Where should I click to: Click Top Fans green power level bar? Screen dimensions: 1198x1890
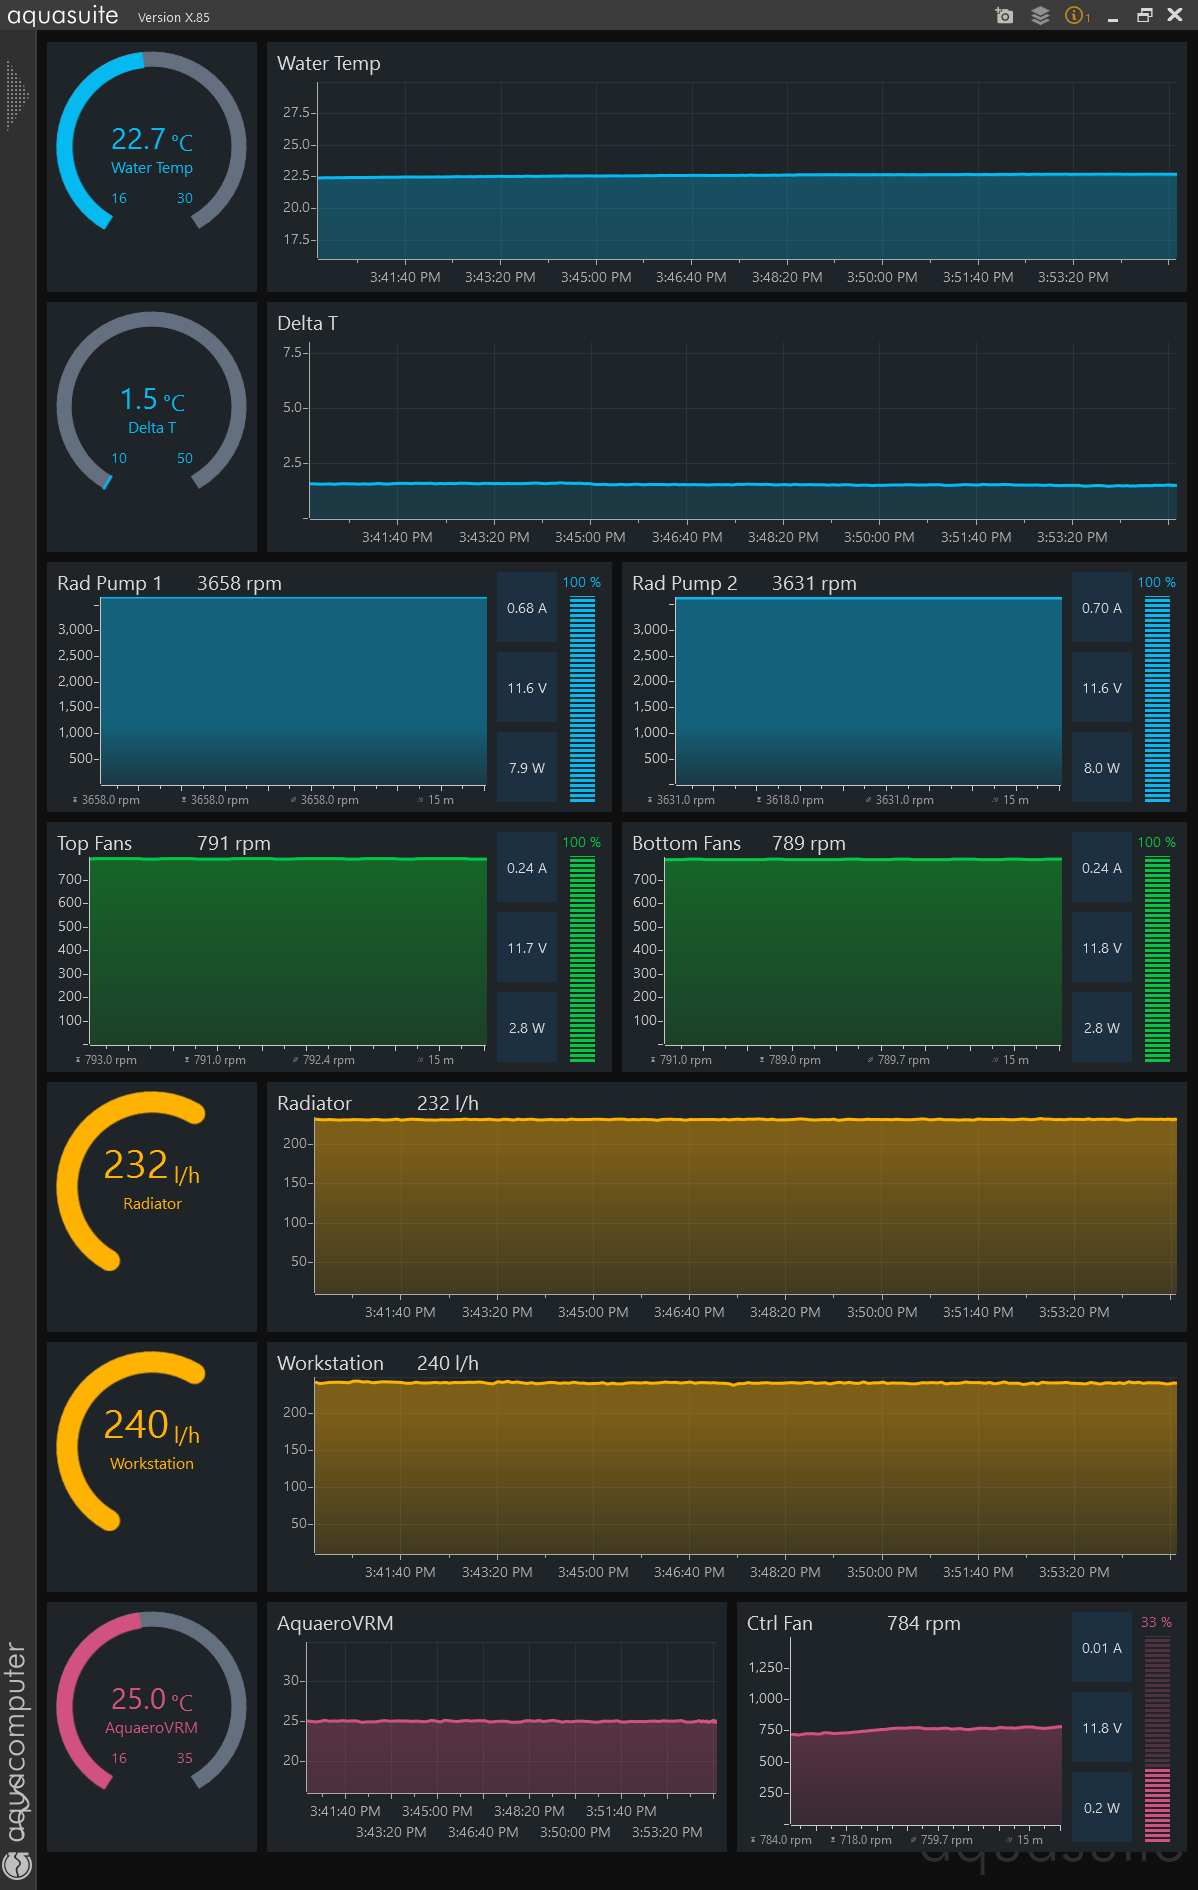tap(582, 959)
